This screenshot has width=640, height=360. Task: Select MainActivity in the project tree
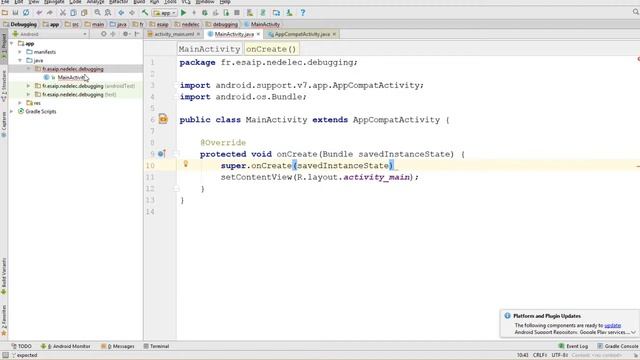(x=71, y=78)
